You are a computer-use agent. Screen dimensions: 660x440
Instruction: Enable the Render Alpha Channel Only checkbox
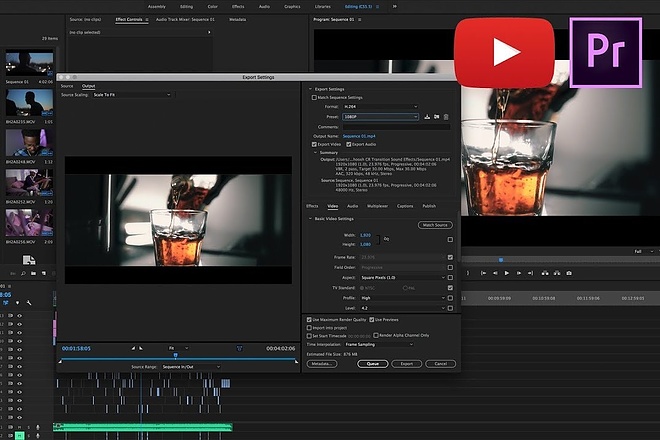click(376, 335)
